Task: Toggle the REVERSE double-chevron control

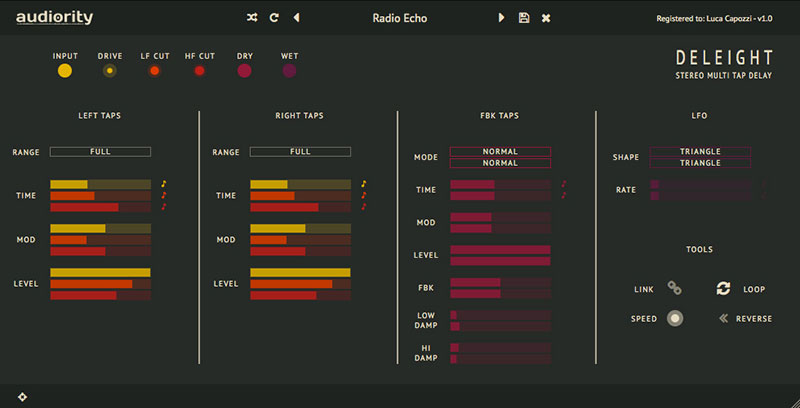Action: coord(723,319)
